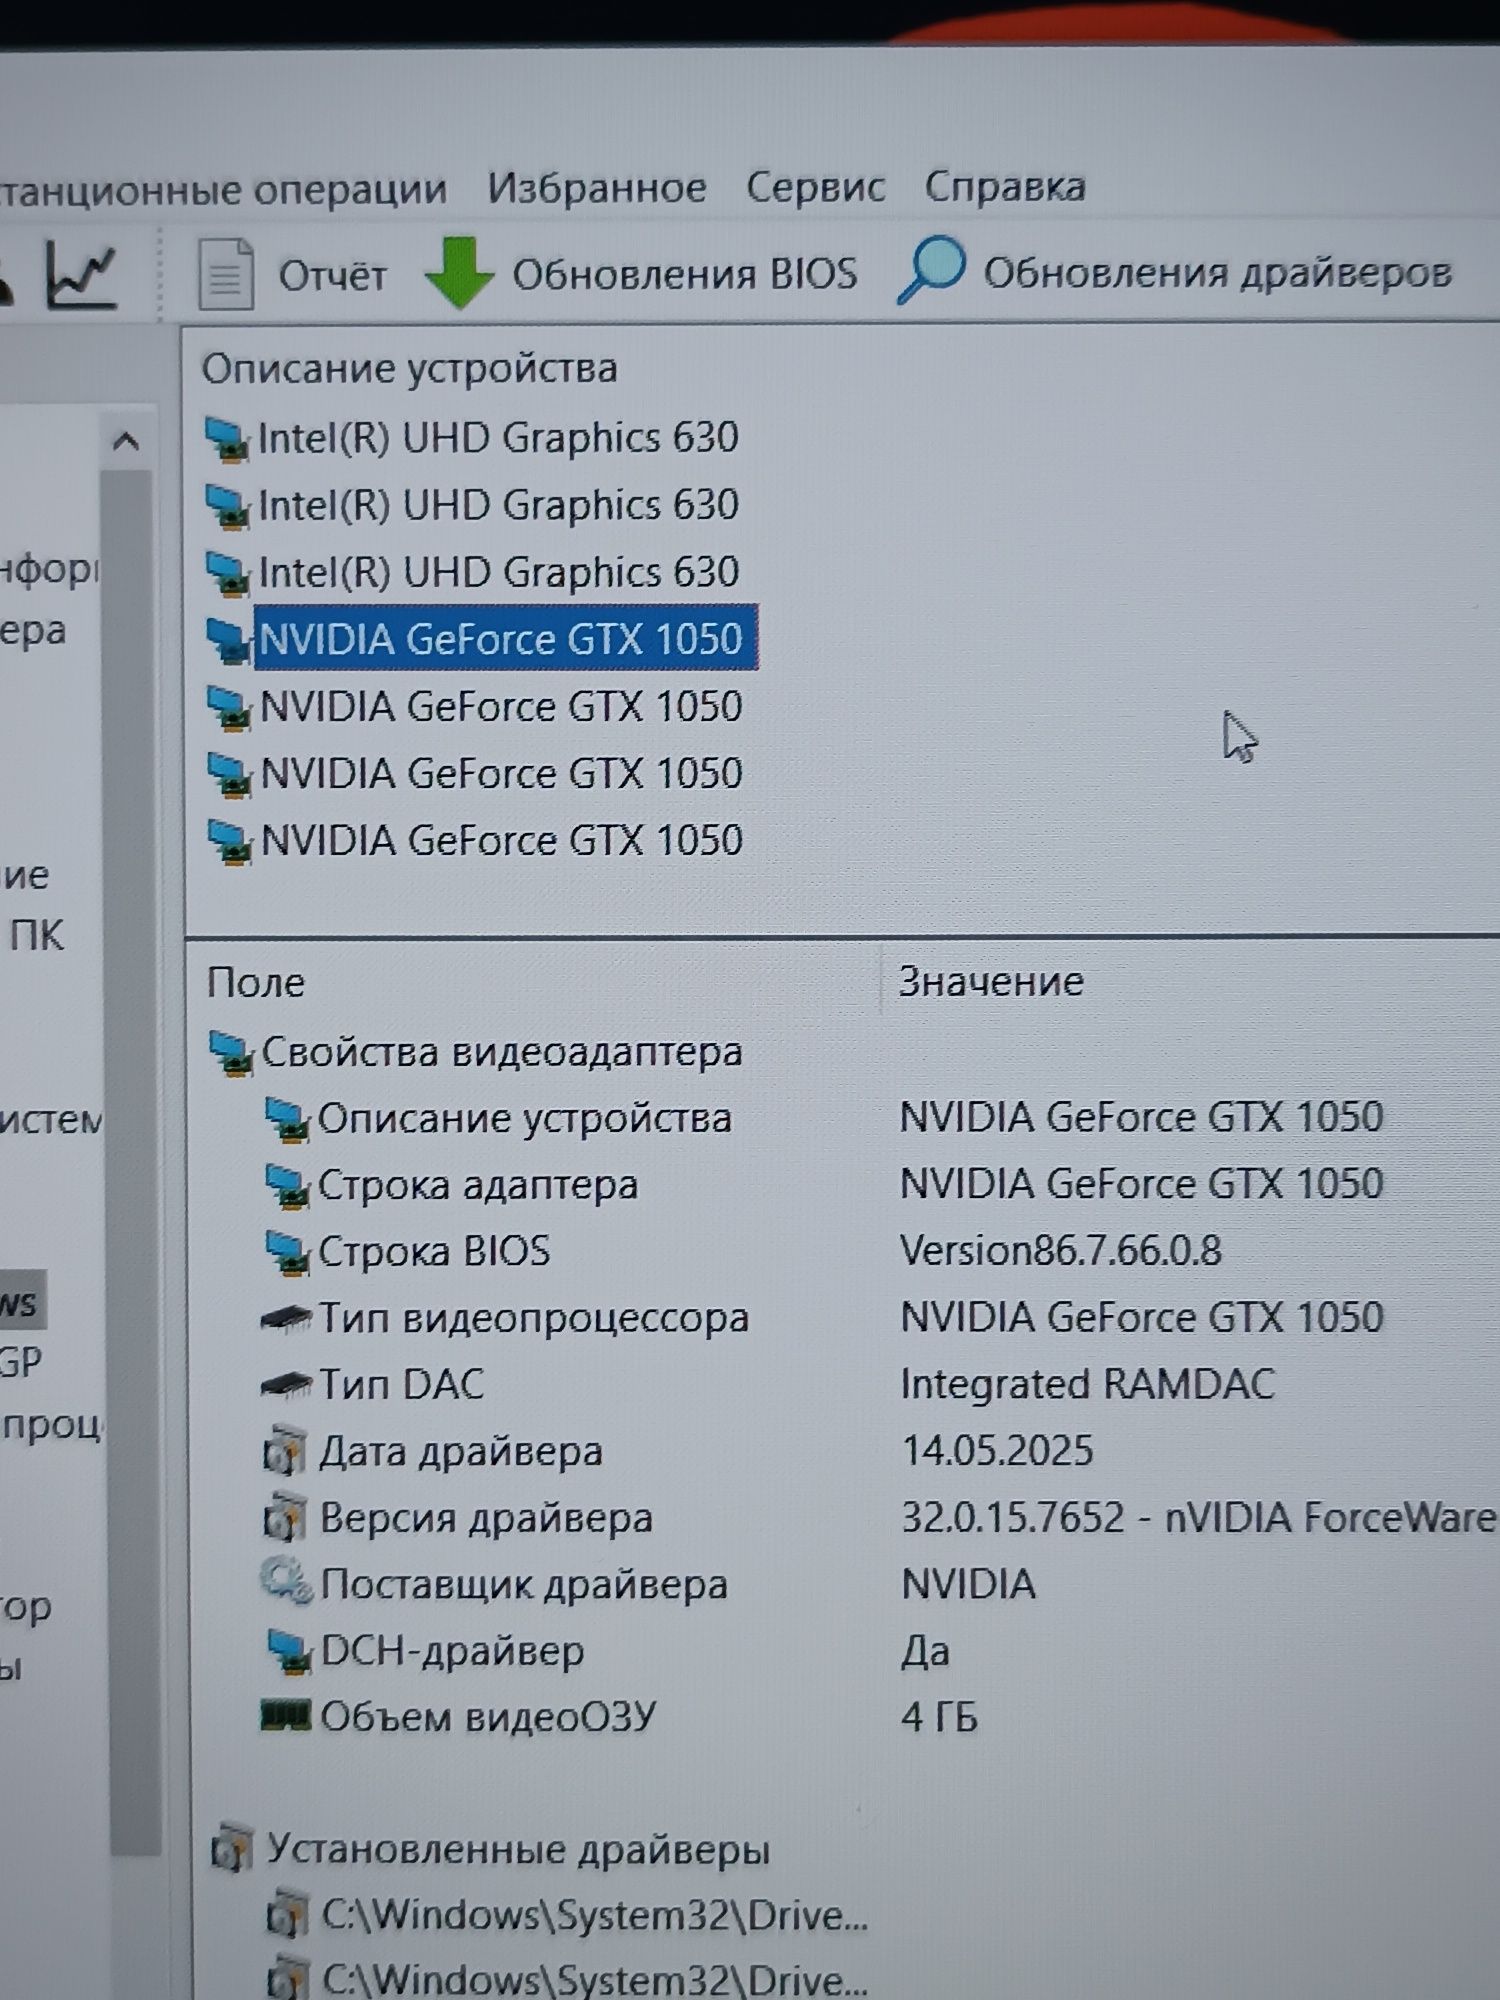Click Описание устройства field row
This screenshot has height=2000, width=1500.
(x=524, y=1118)
